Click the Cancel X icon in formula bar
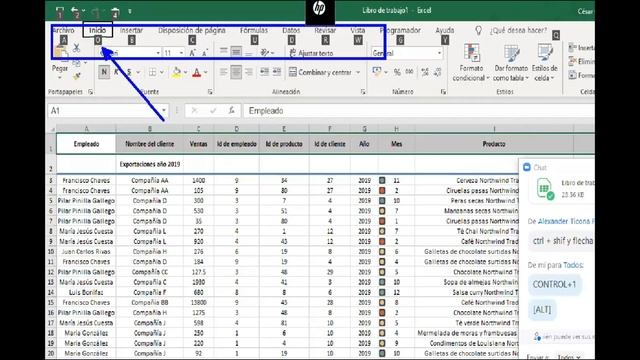 point(194,111)
